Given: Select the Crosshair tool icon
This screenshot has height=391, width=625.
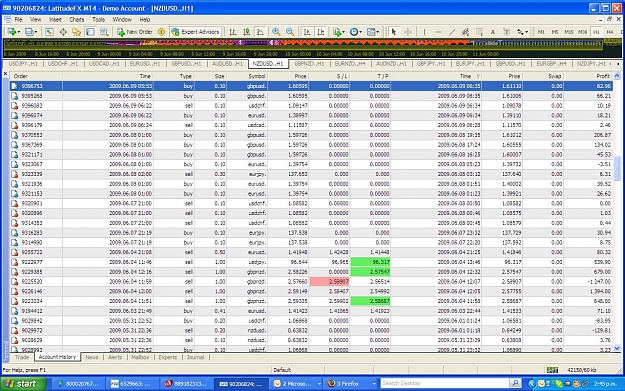Looking at the screenshot, I should tap(408, 32).
